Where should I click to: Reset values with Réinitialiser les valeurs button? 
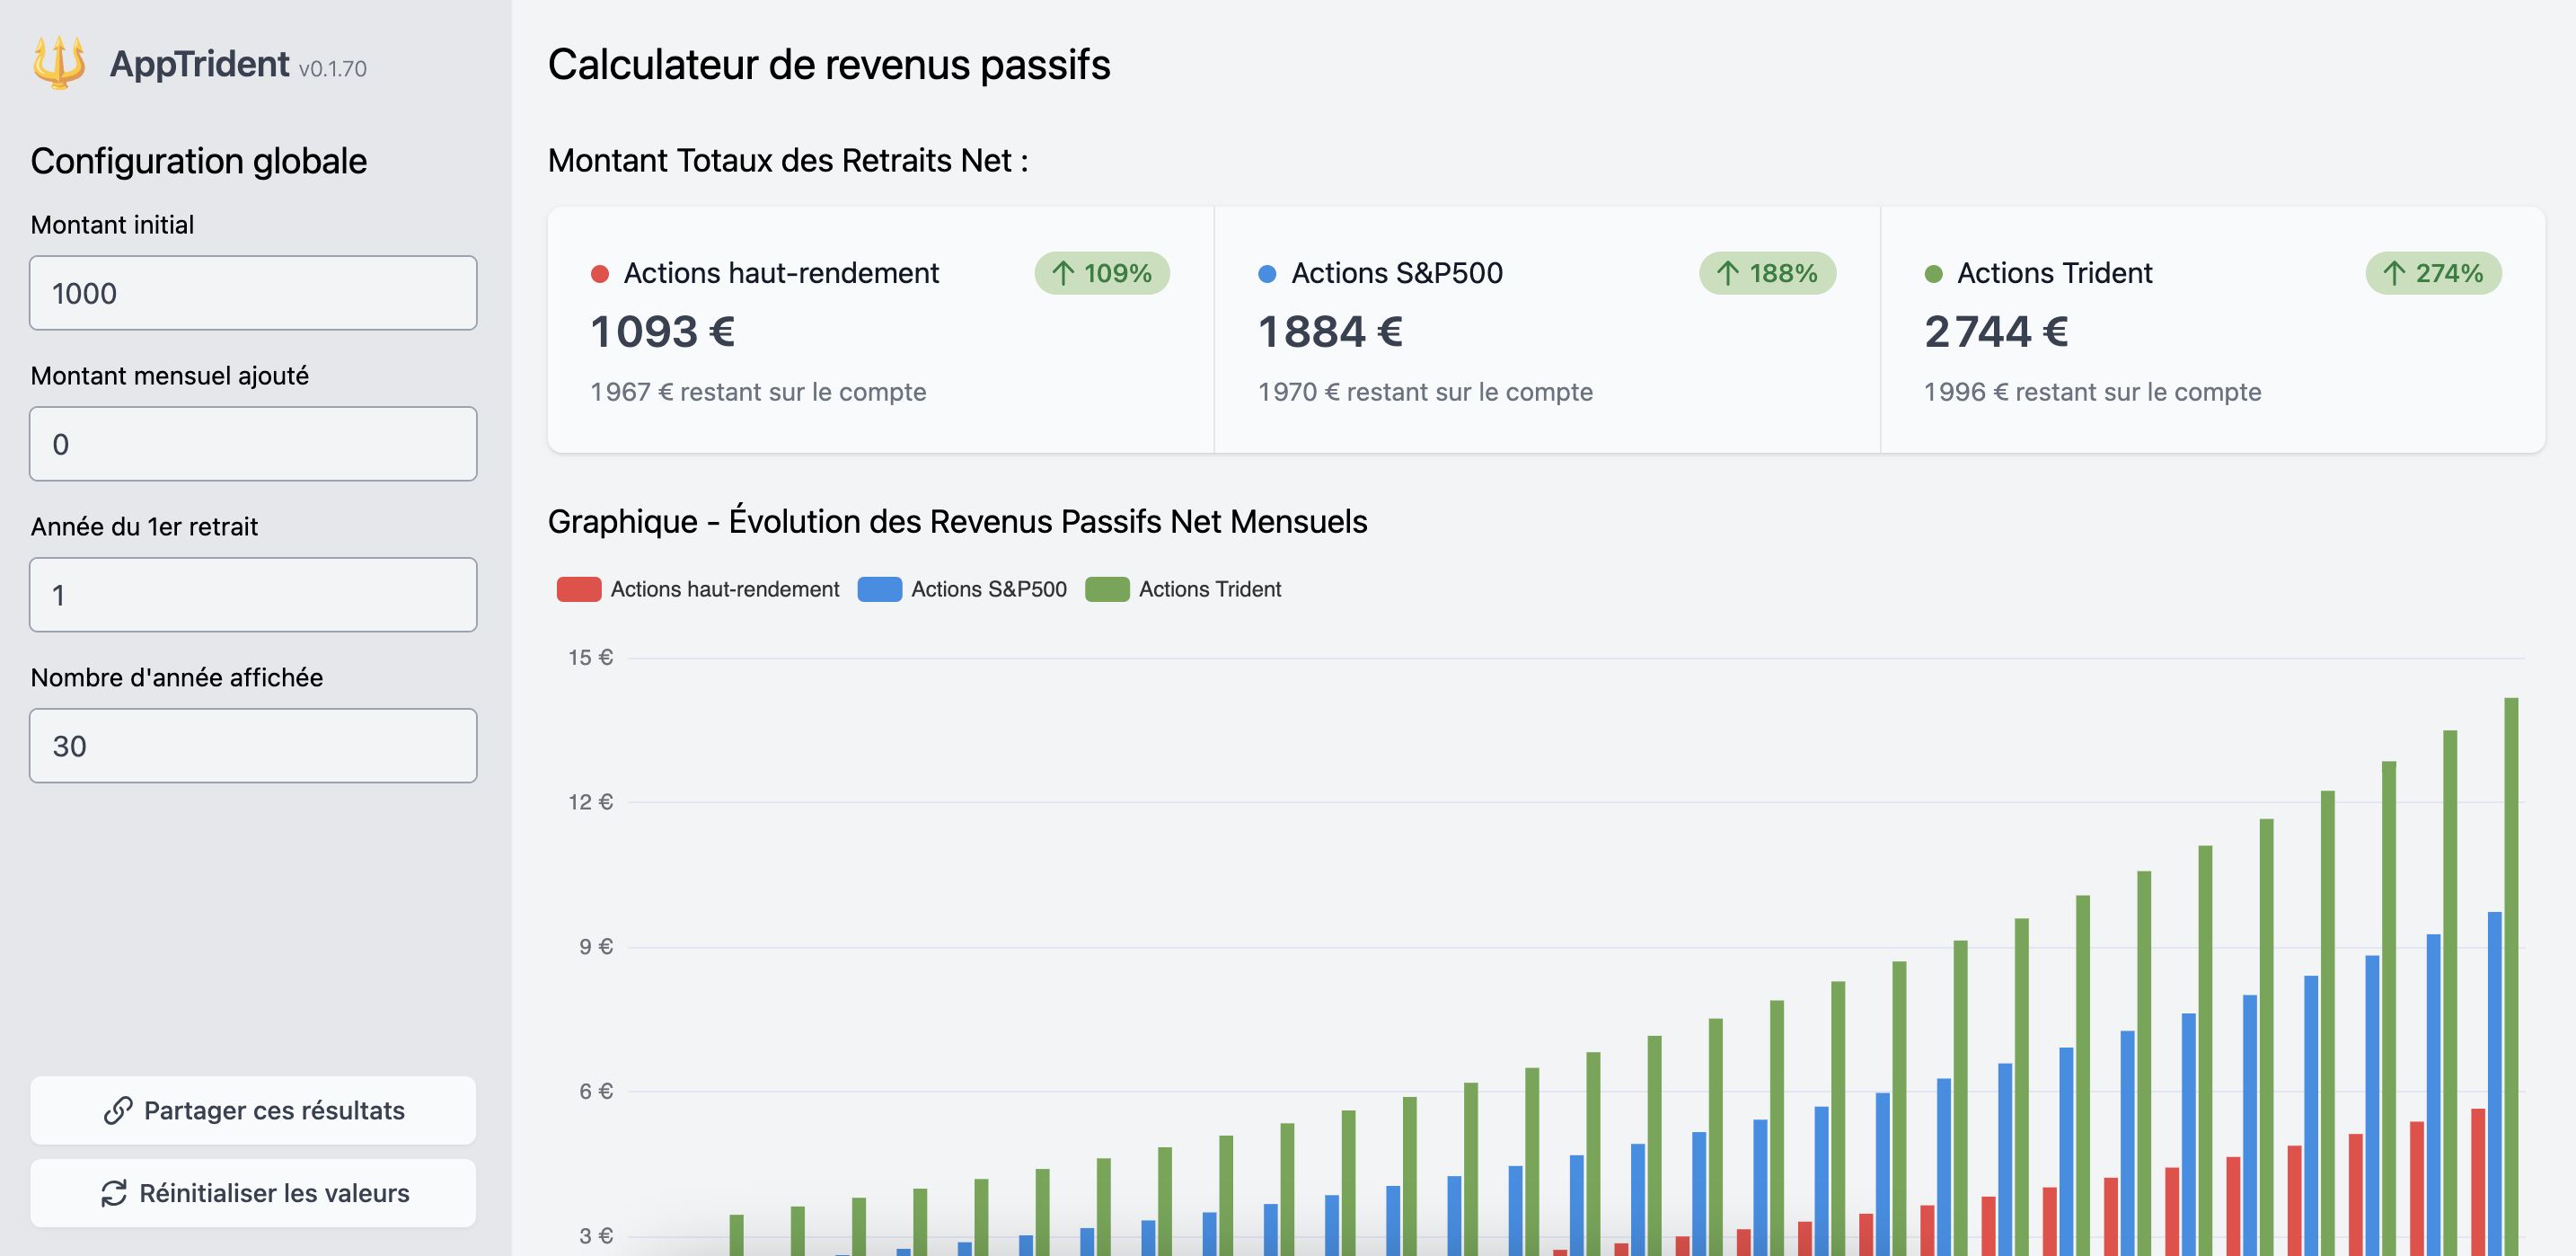tap(253, 1193)
